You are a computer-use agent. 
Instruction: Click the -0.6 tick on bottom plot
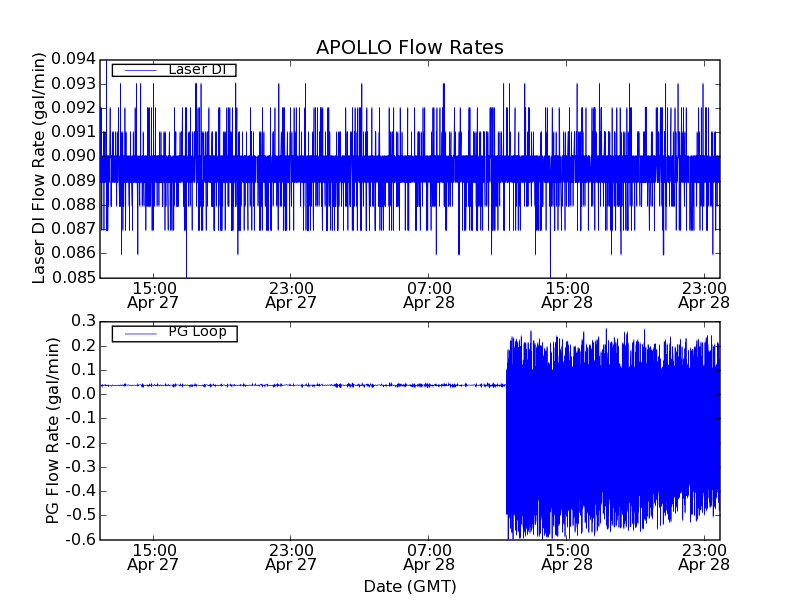coord(79,540)
